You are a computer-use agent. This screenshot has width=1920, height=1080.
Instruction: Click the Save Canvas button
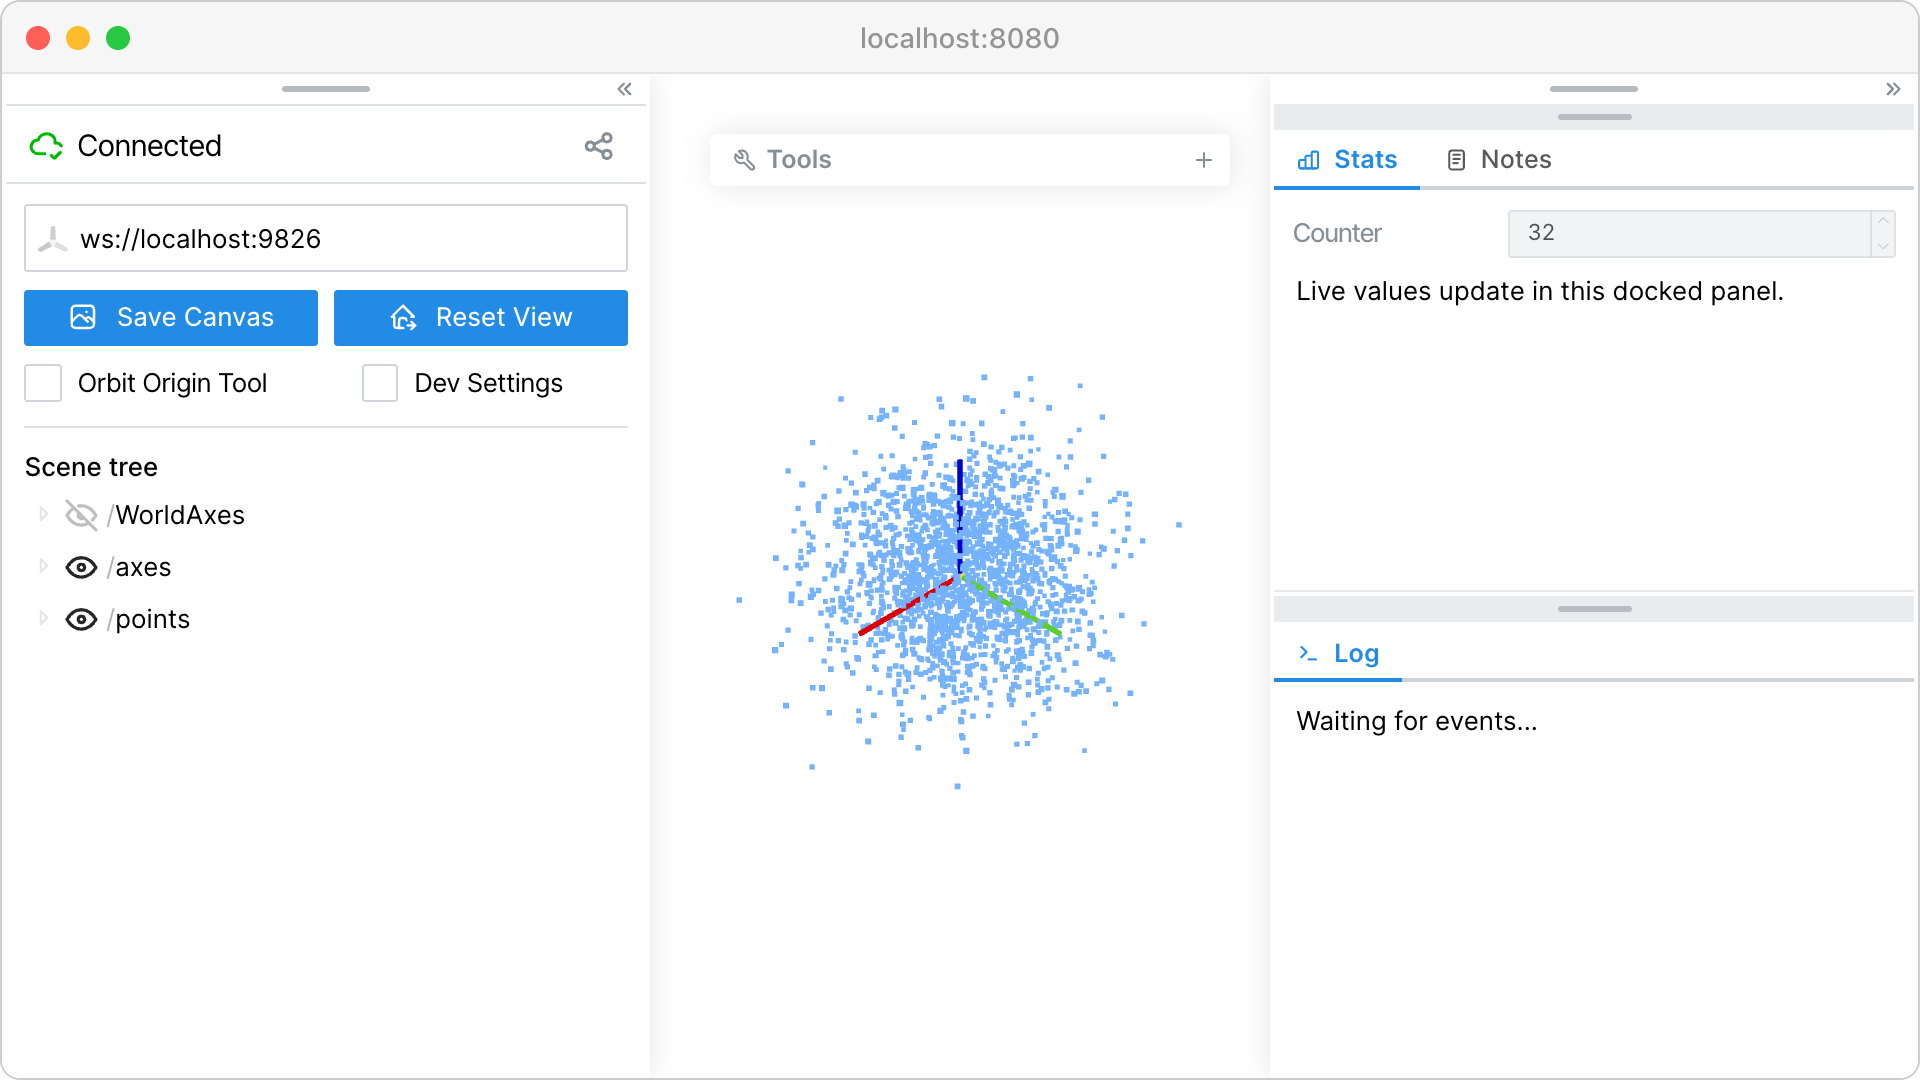[171, 318]
